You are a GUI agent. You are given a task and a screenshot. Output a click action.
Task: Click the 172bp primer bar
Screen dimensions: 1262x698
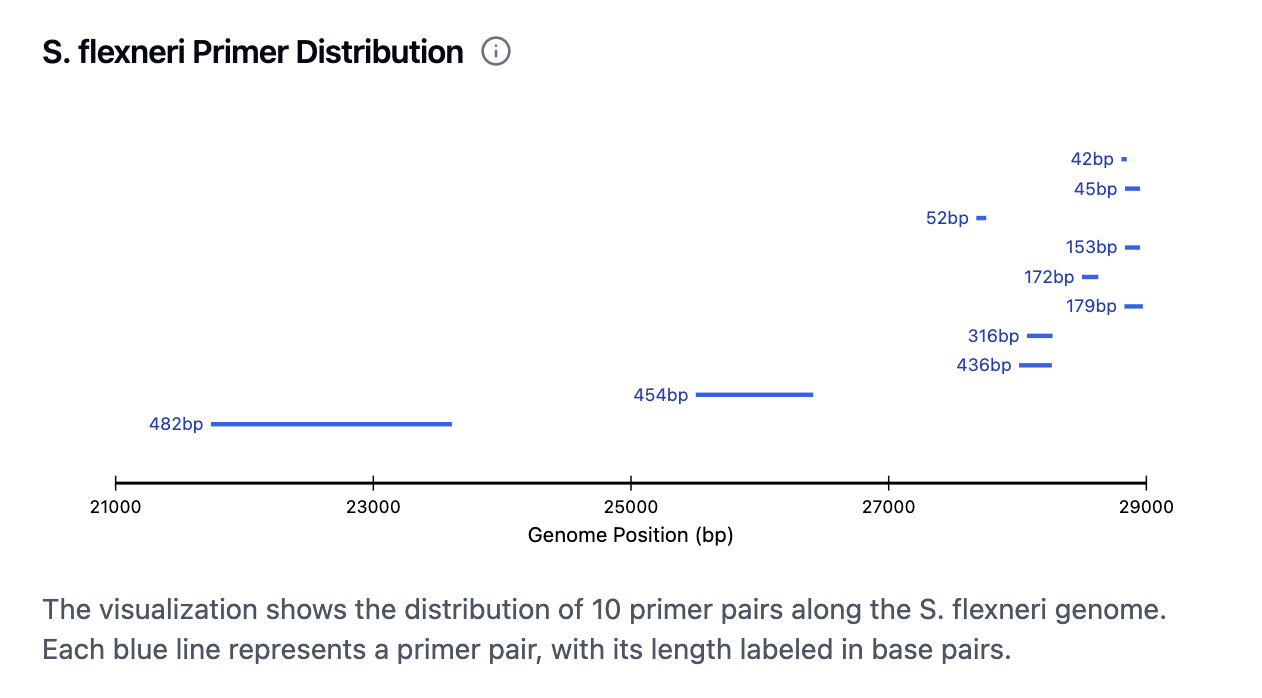pyautogui.click(x=1090, y=277)
